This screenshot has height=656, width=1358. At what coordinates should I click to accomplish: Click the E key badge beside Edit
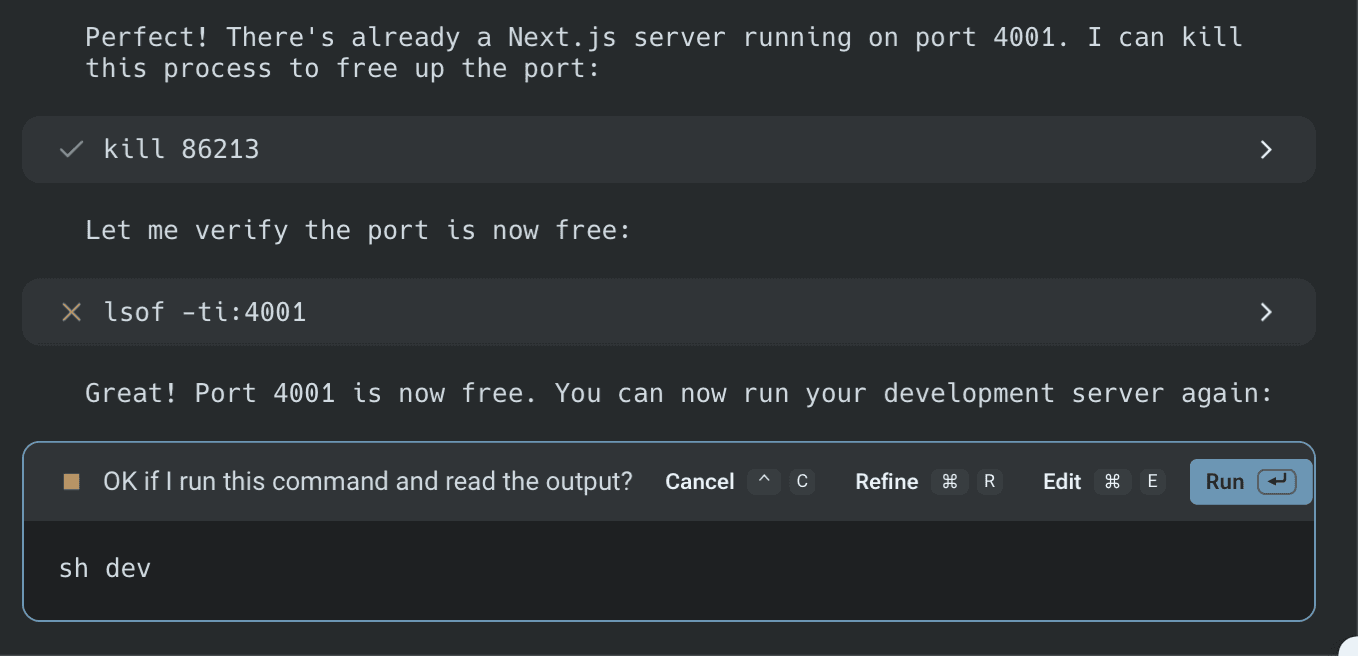(x=1152, y=482)
